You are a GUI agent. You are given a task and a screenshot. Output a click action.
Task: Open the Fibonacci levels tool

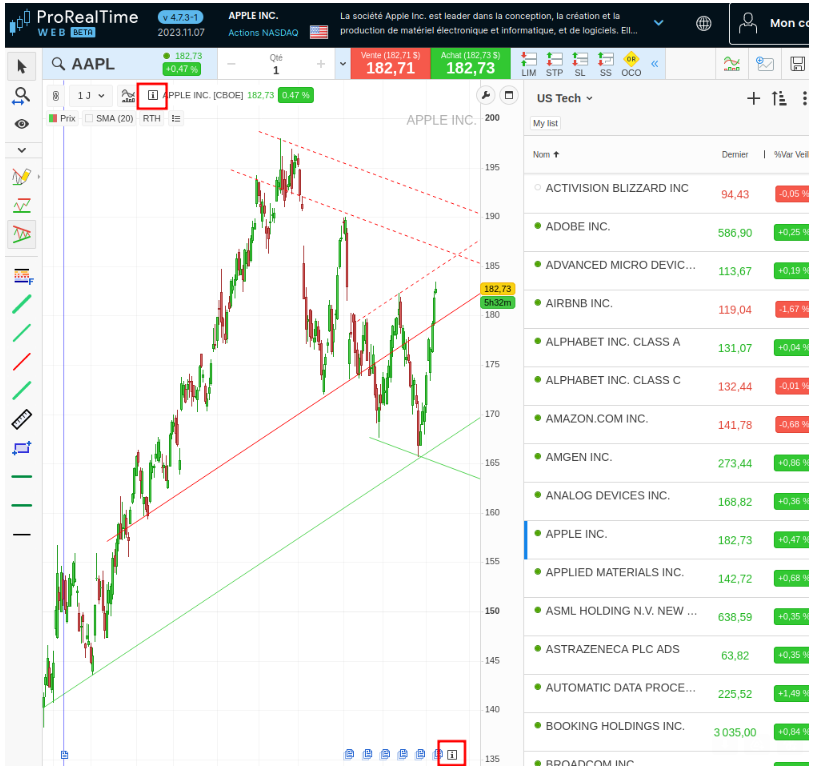click(22, 276)
